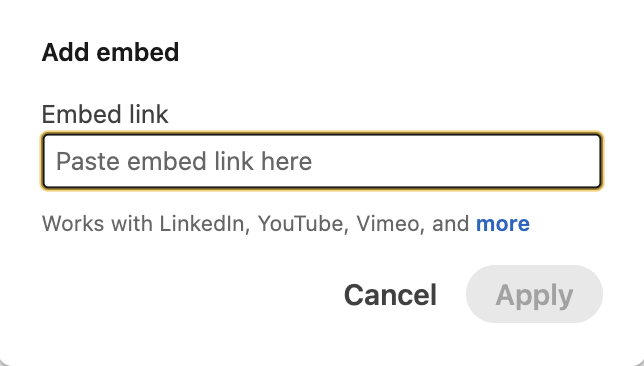Select the word 'more' in the helper text
The width and height of the screenshot is (644, 366).
pos(503,223)
